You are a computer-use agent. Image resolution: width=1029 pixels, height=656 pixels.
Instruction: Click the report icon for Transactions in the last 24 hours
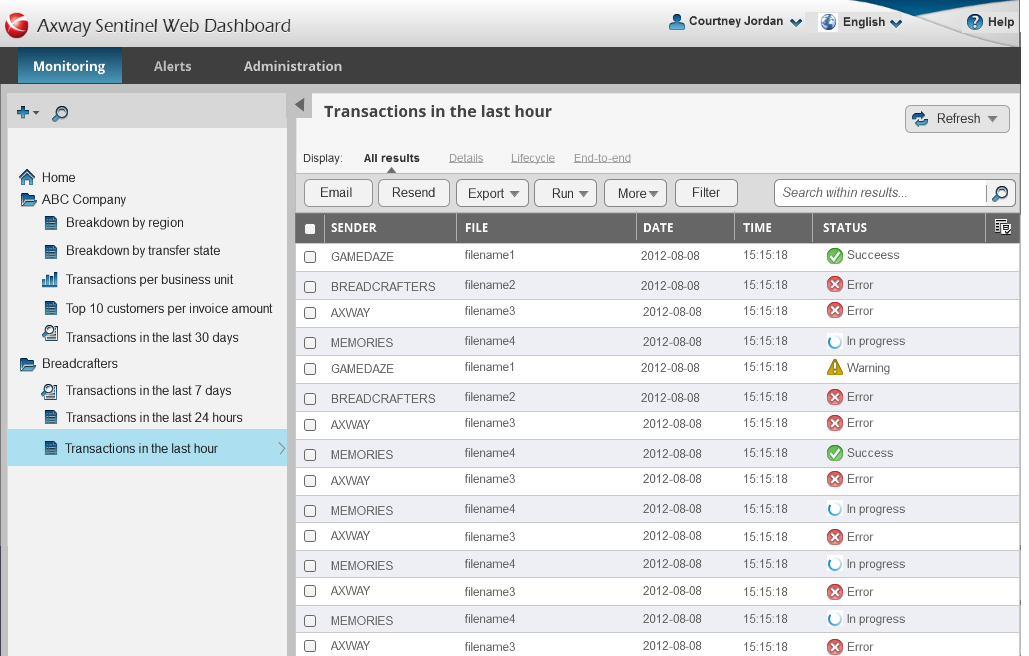point(51,417)
